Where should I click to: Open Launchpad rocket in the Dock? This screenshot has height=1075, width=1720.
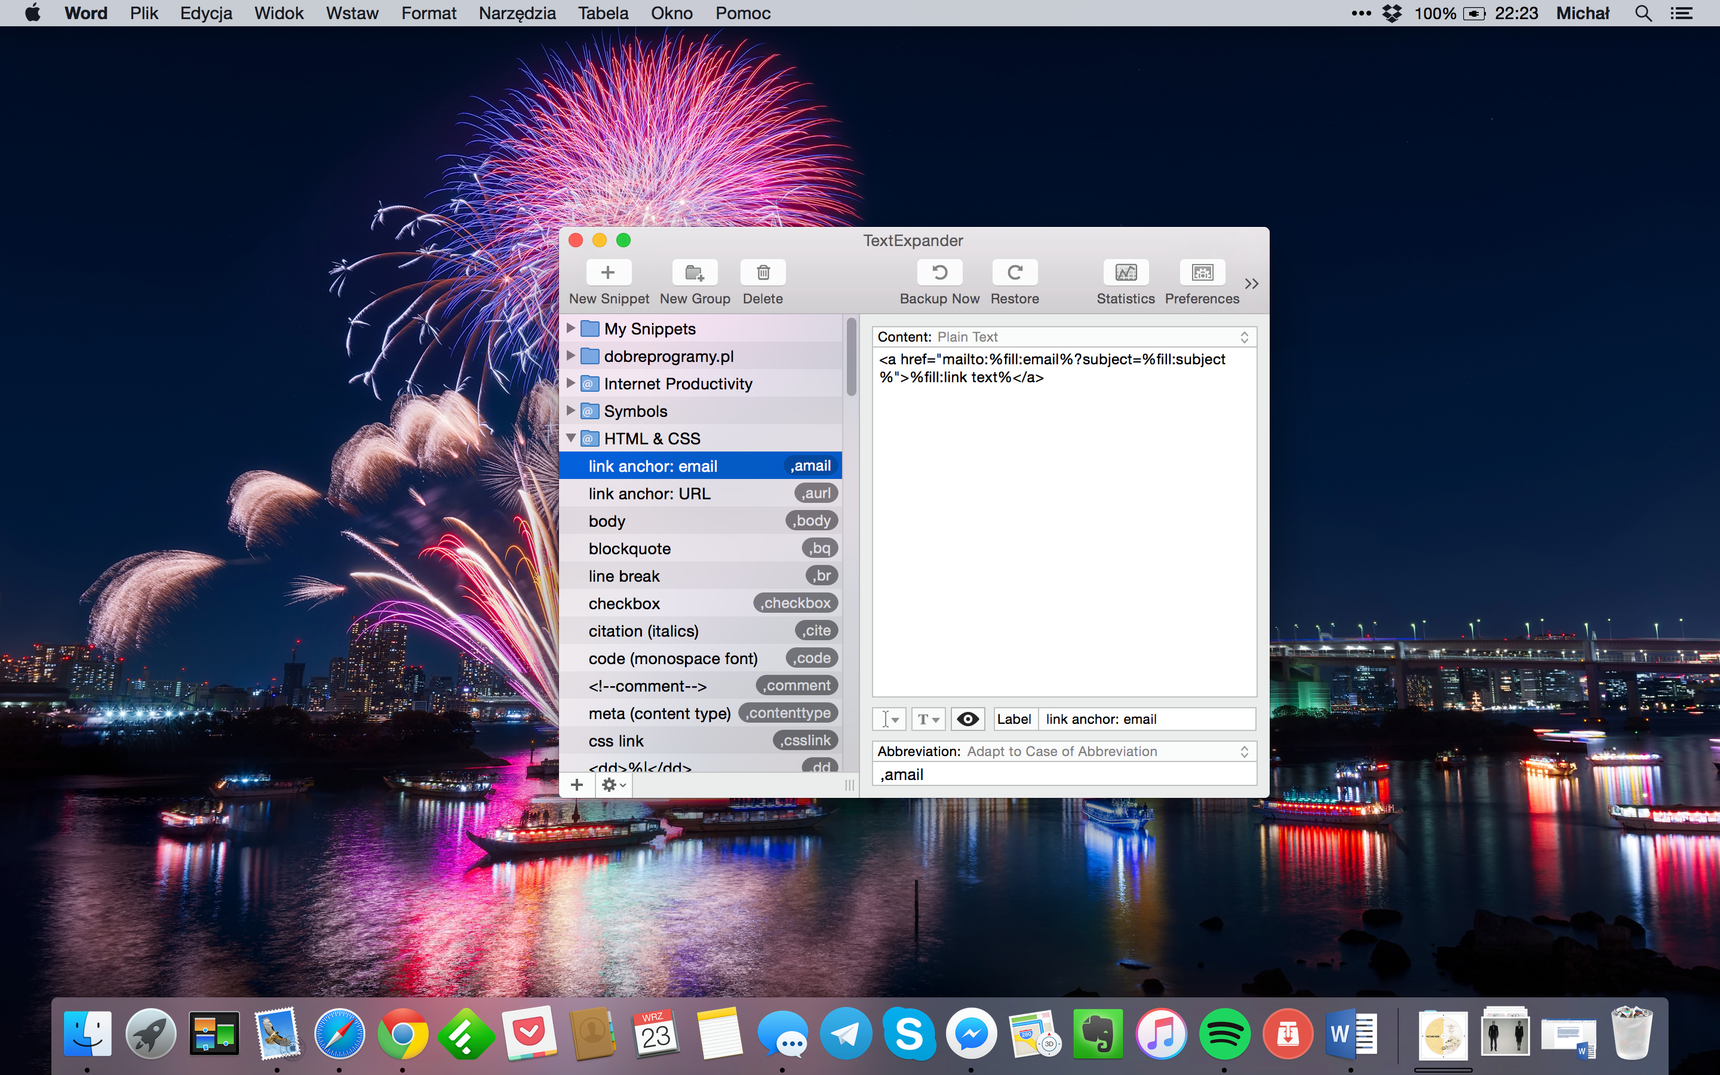click(x=151, y=1033)
